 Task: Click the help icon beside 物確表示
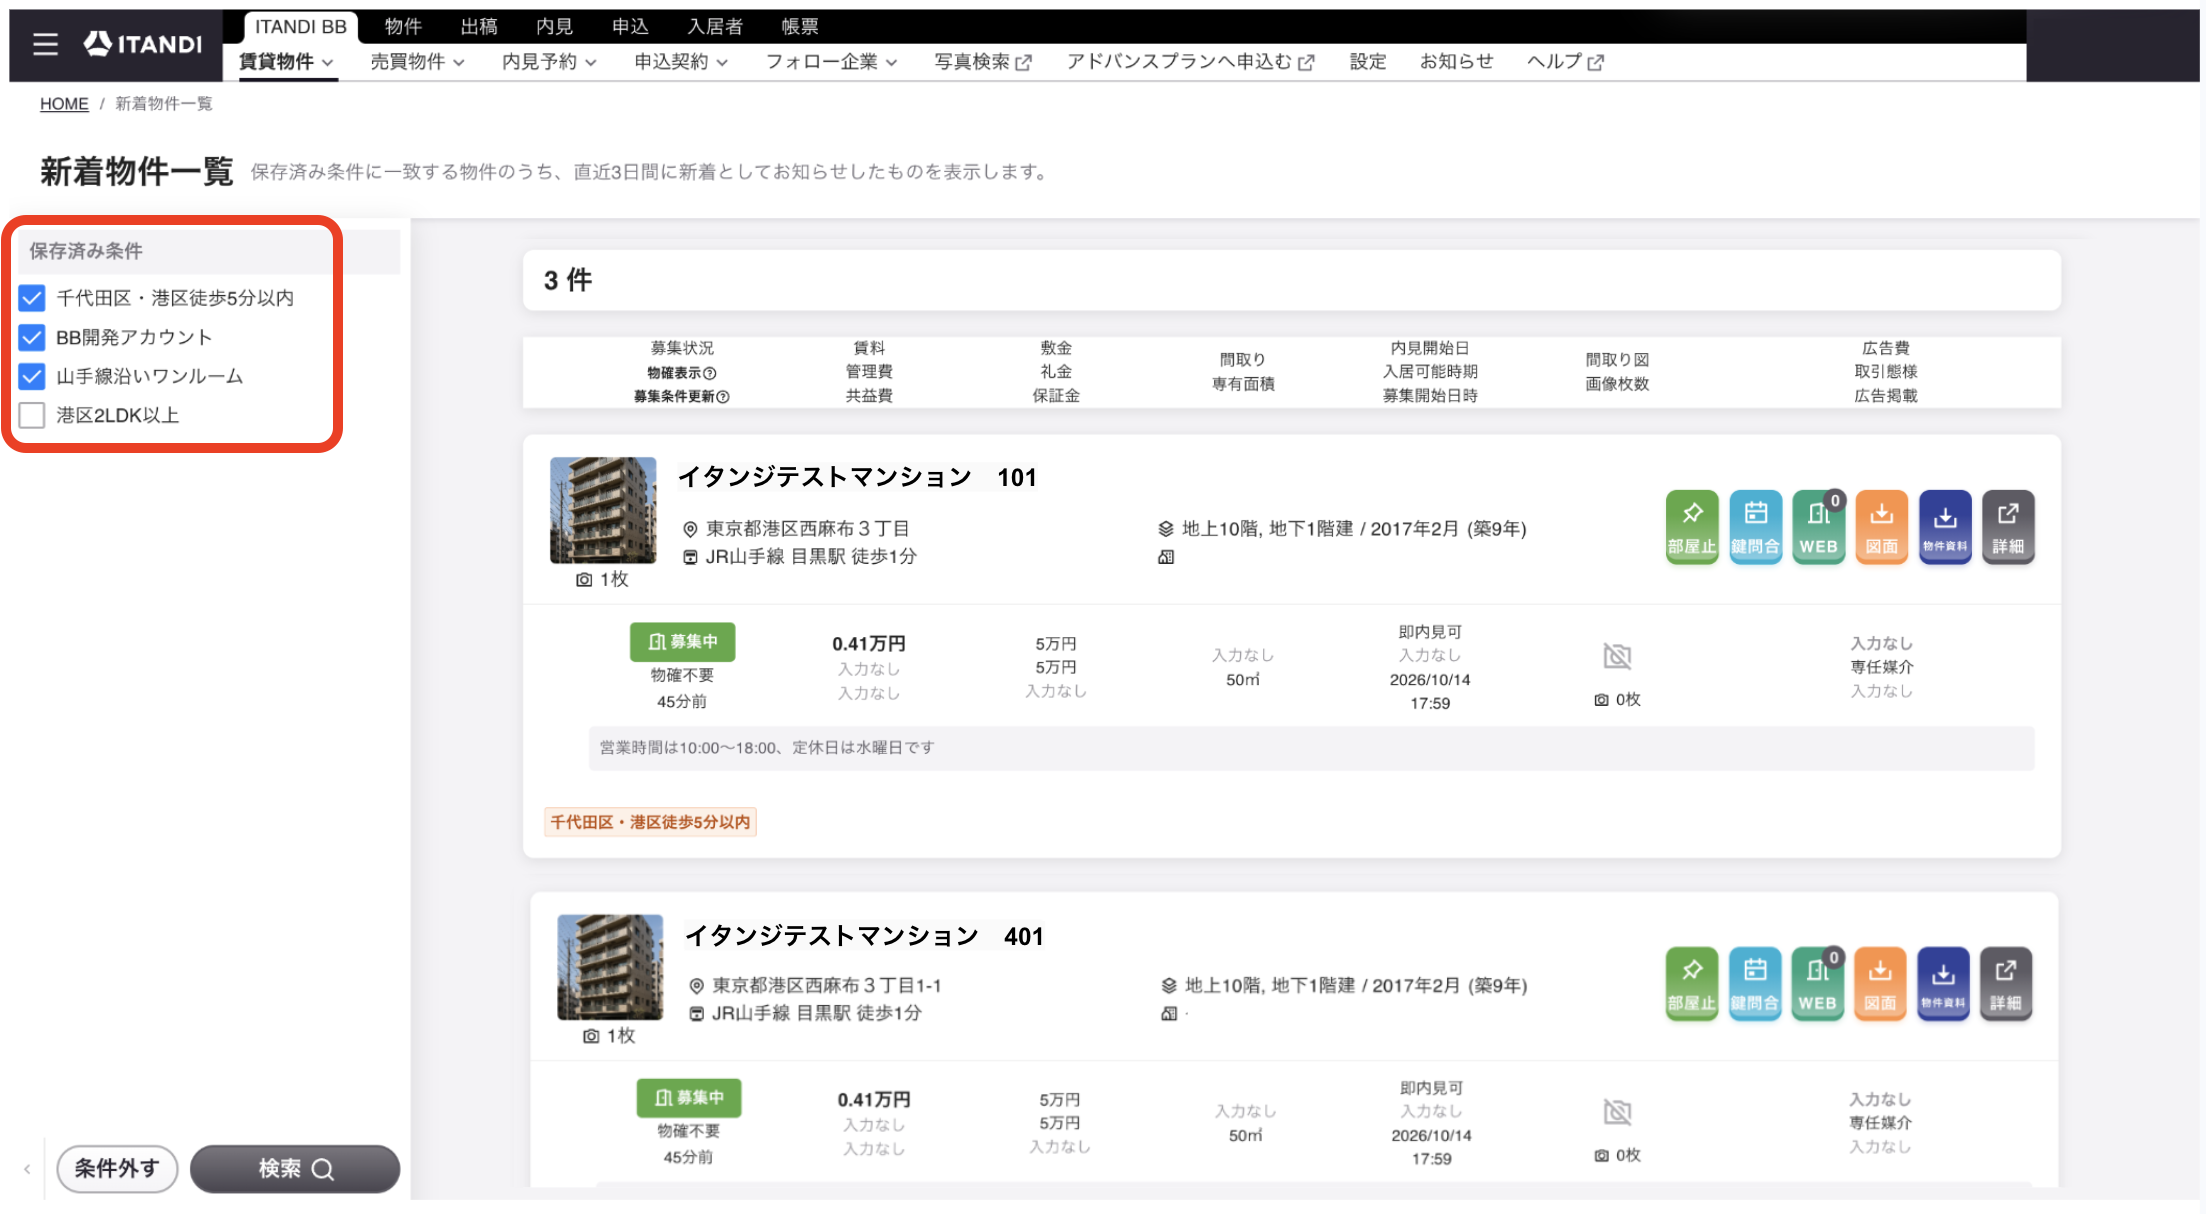(x=710, y=373)
